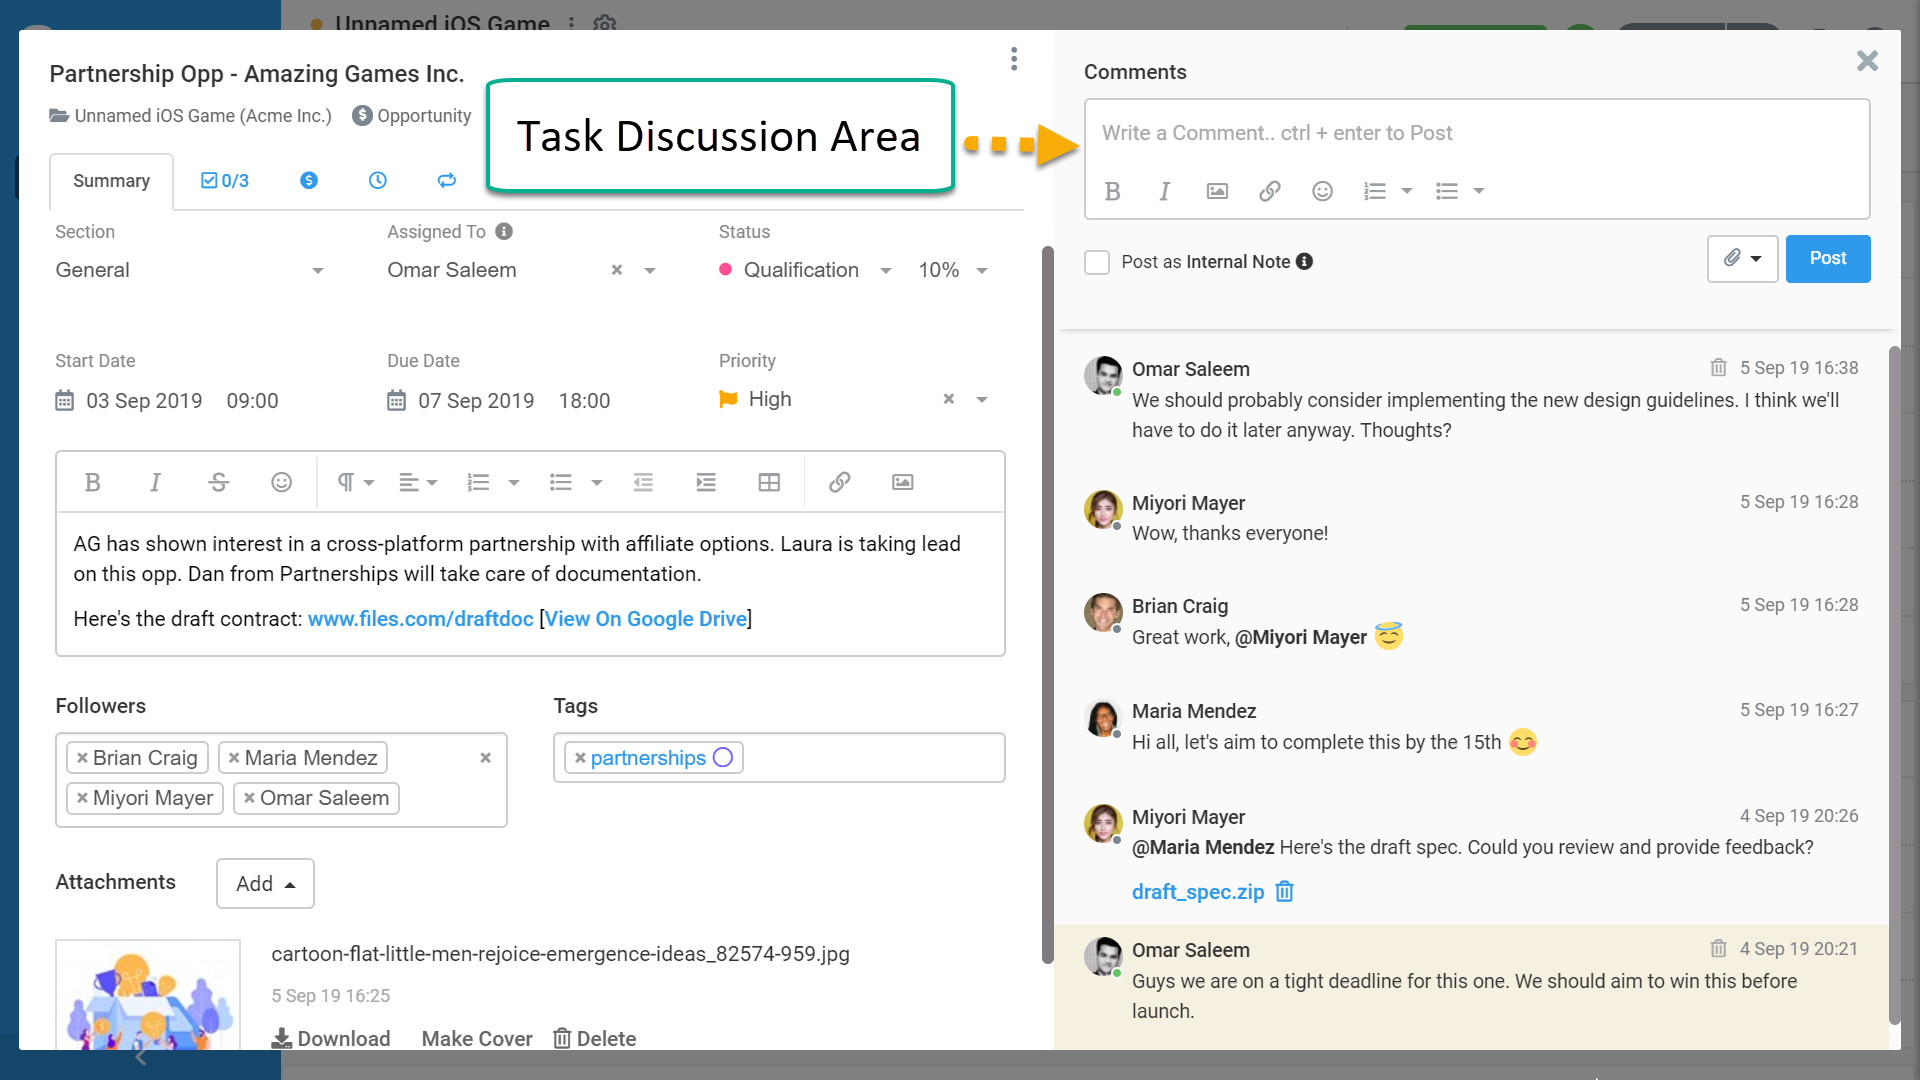Insert table in description editor
Image resolution: width=1920 pixels, height=1080 pixels.
[x=769, y=483]
